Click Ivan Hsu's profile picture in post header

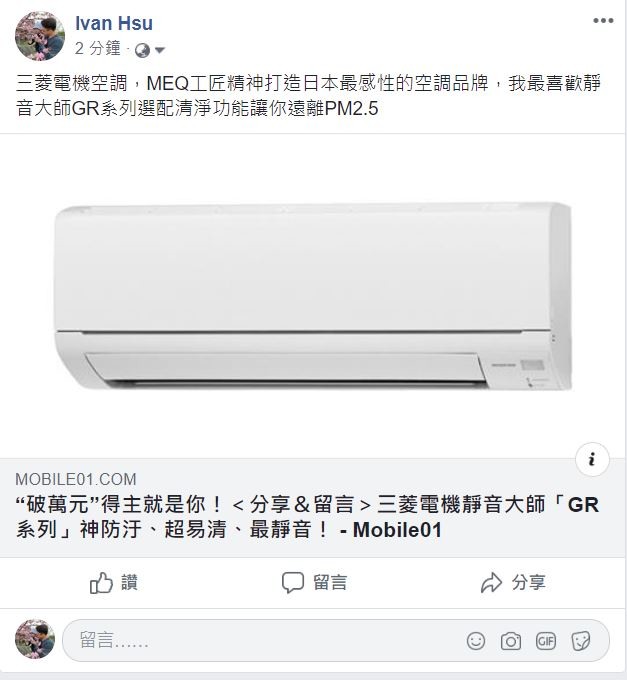pos(40,36)
